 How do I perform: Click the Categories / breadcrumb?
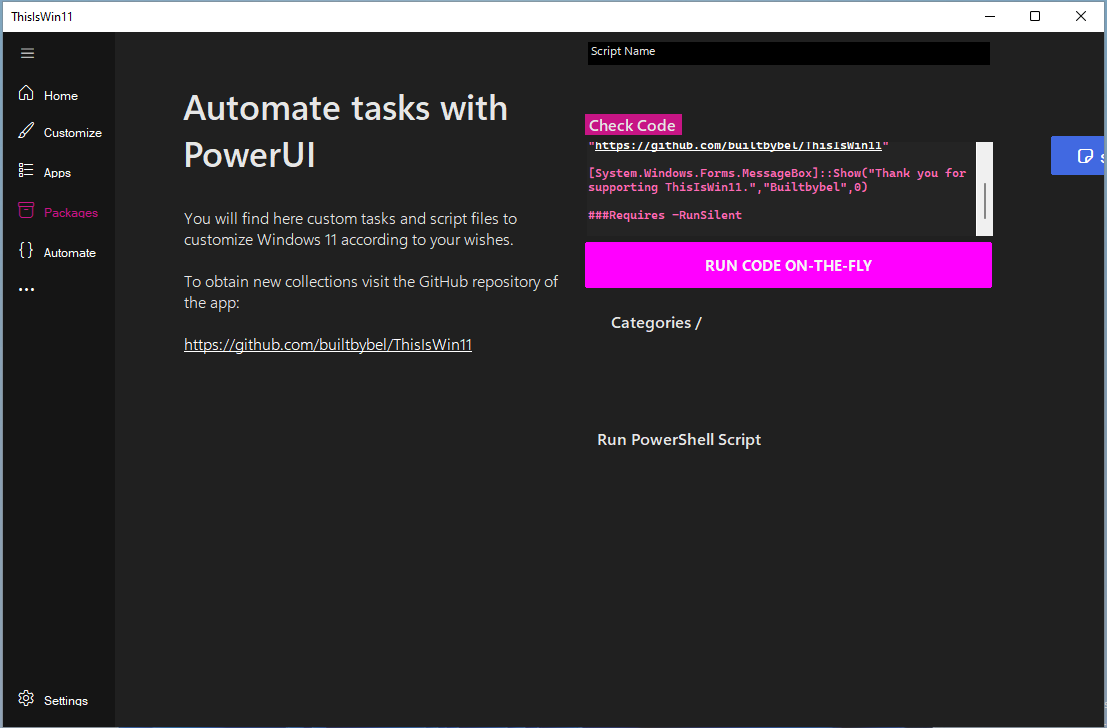pos(656,323)
